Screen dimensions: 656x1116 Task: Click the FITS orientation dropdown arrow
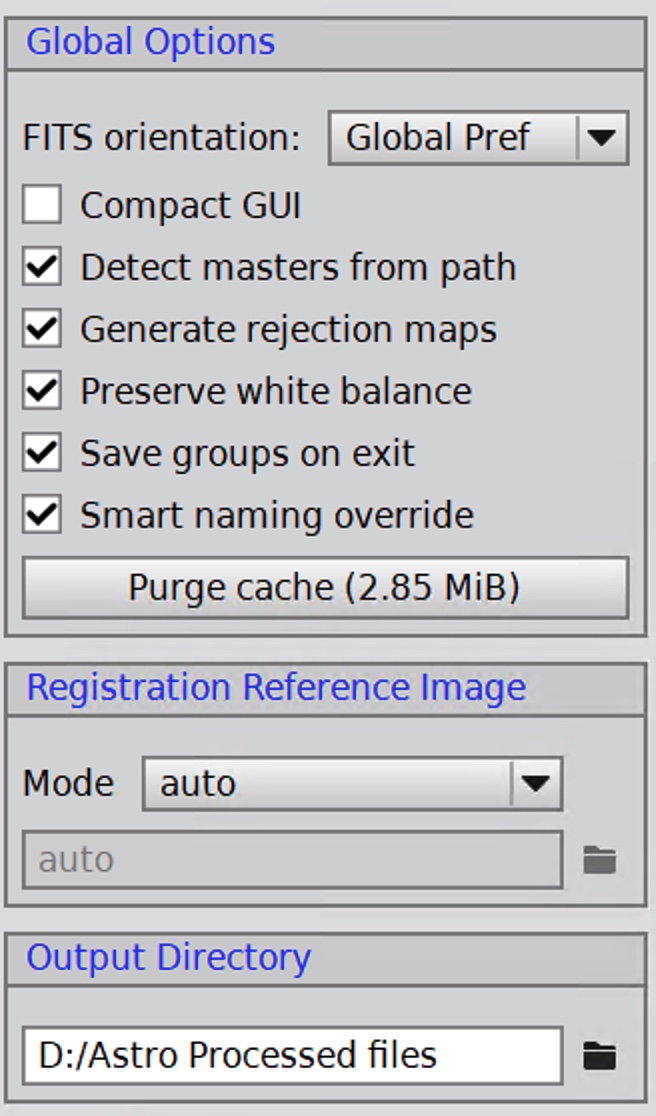(x=602, y=137)
